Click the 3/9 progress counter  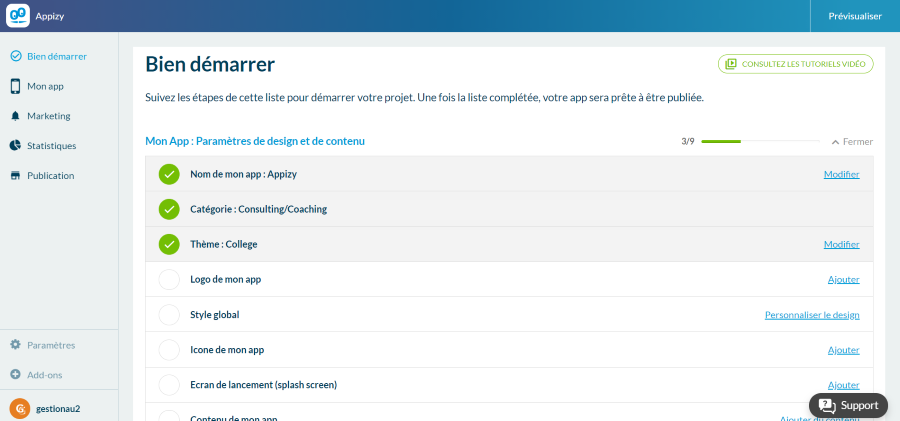coord(688,141)
